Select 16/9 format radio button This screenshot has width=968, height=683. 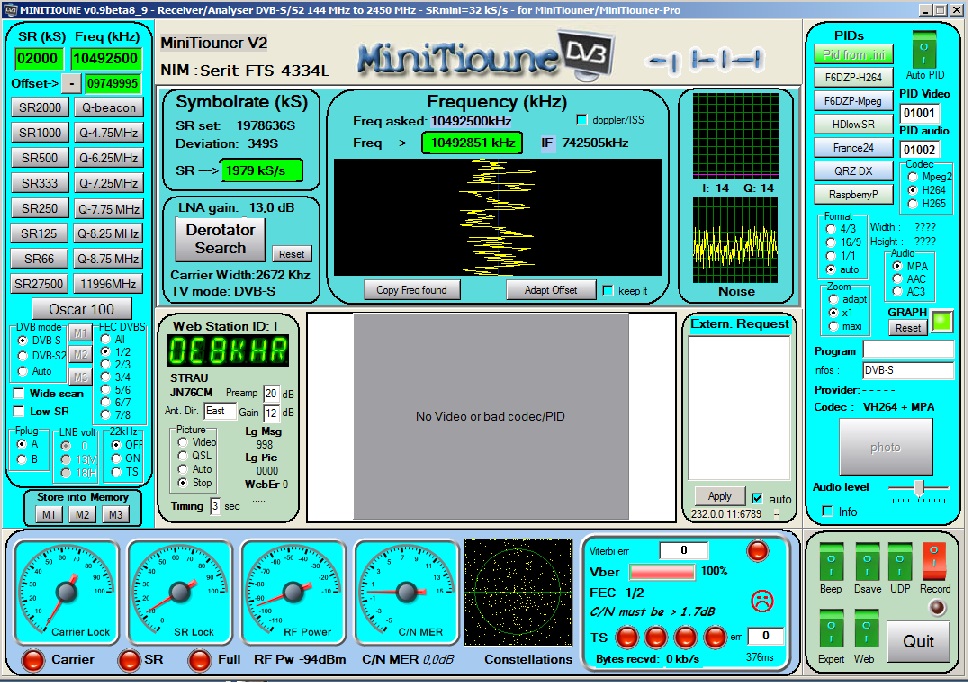[x=831, y=242]
